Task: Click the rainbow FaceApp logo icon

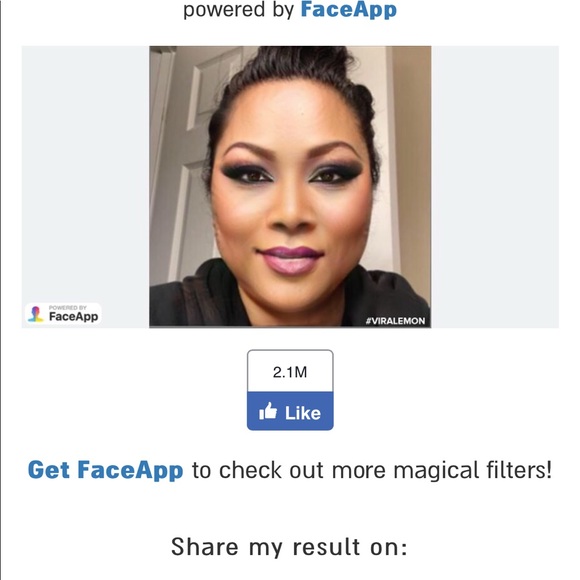Action: (x=36, y=314)
